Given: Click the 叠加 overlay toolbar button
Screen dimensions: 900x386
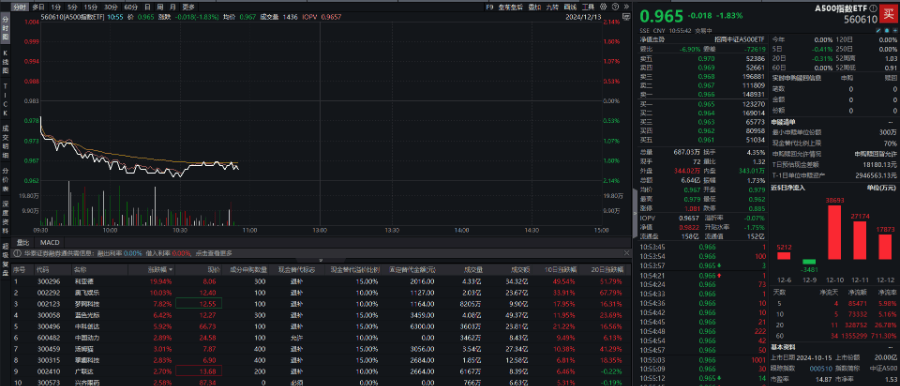Looking at the screenshot, I should click(x=534, y=7).
